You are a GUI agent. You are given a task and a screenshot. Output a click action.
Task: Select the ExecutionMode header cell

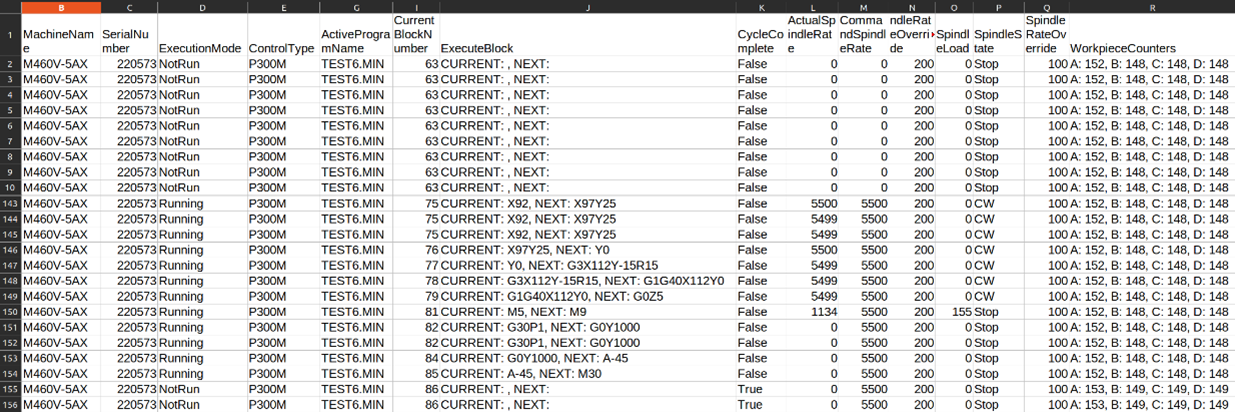[200, 48]
